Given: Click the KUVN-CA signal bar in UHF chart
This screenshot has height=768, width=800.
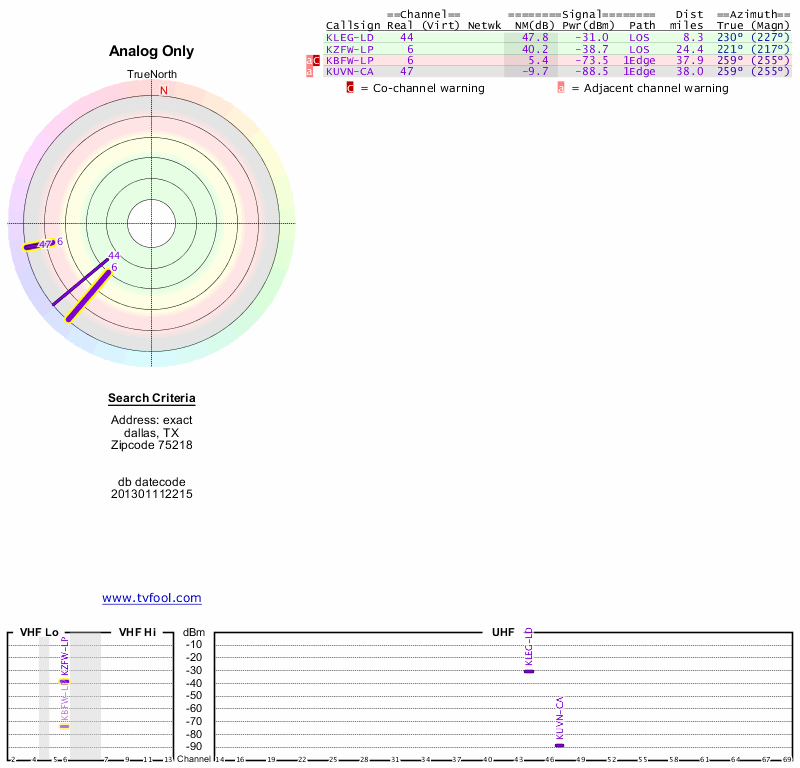Looking at the screenshot, I should click(559, 745).
